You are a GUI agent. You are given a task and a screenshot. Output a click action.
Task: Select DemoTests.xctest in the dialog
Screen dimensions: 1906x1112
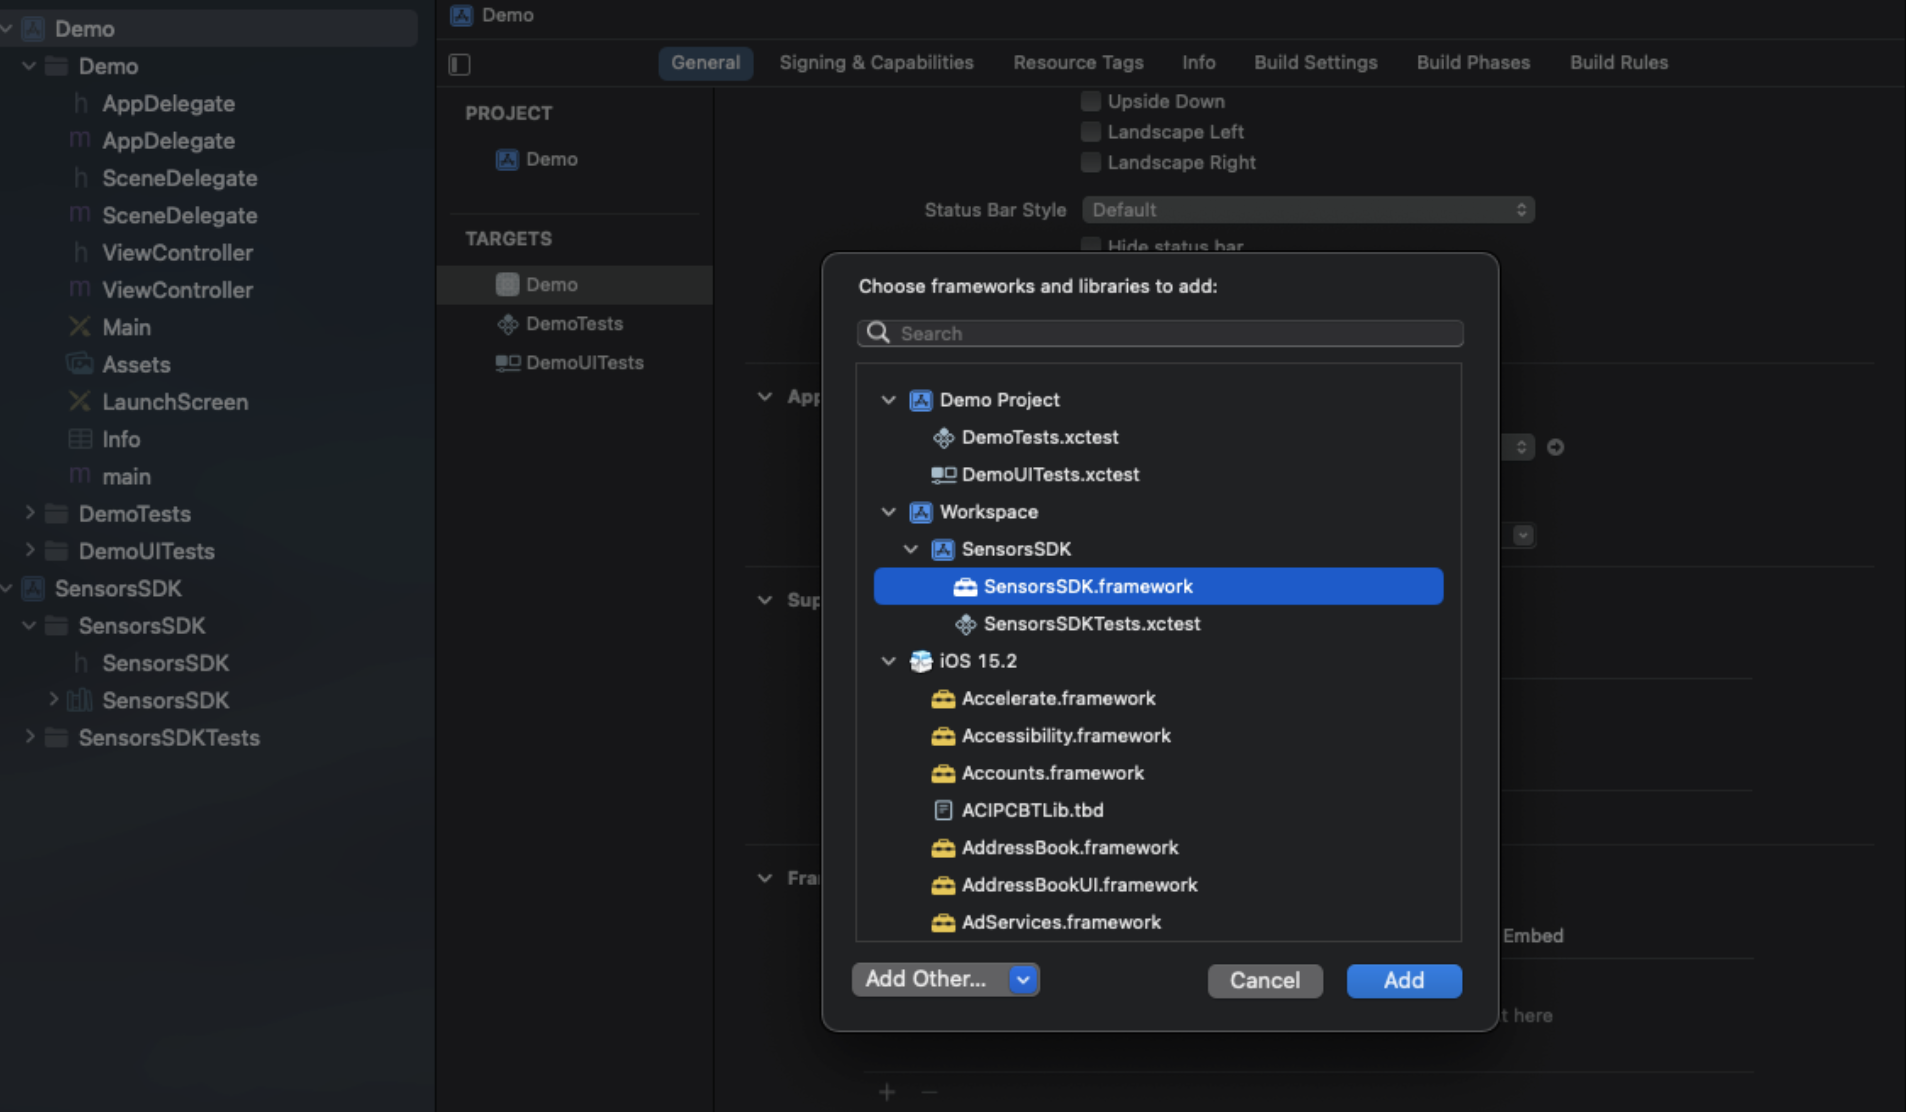pos(1040,437)
